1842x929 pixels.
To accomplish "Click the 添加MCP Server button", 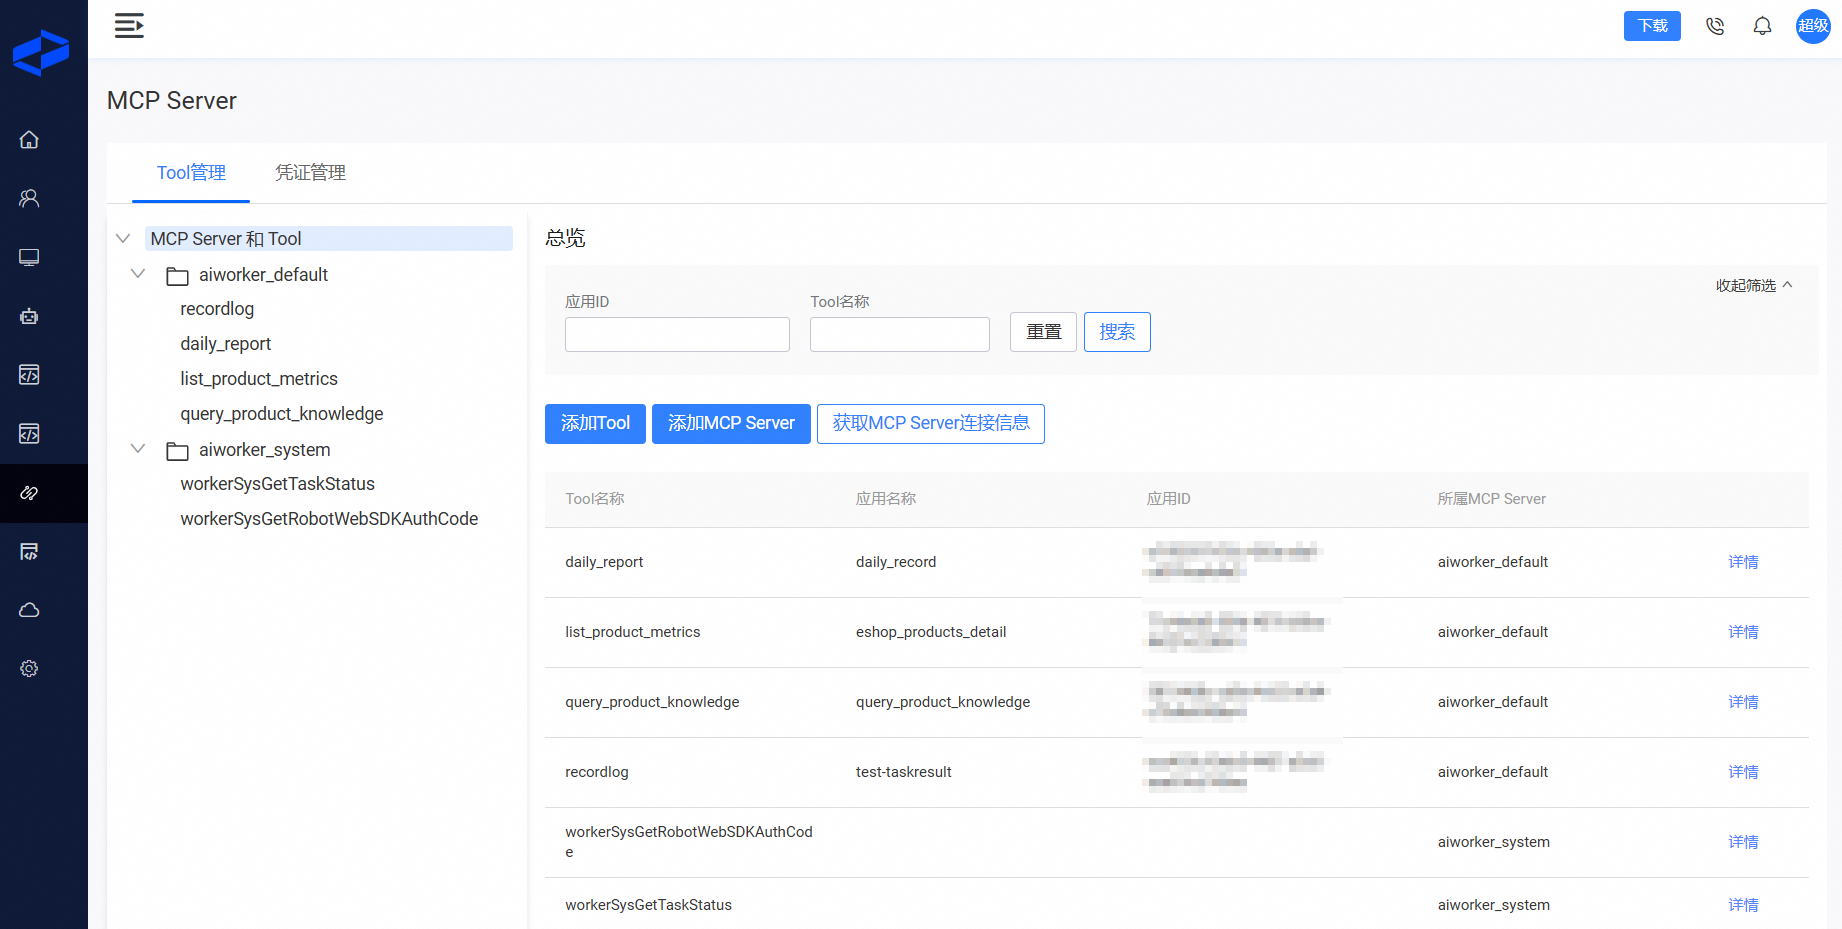I will pyautogui.click(x=731, y=424).
